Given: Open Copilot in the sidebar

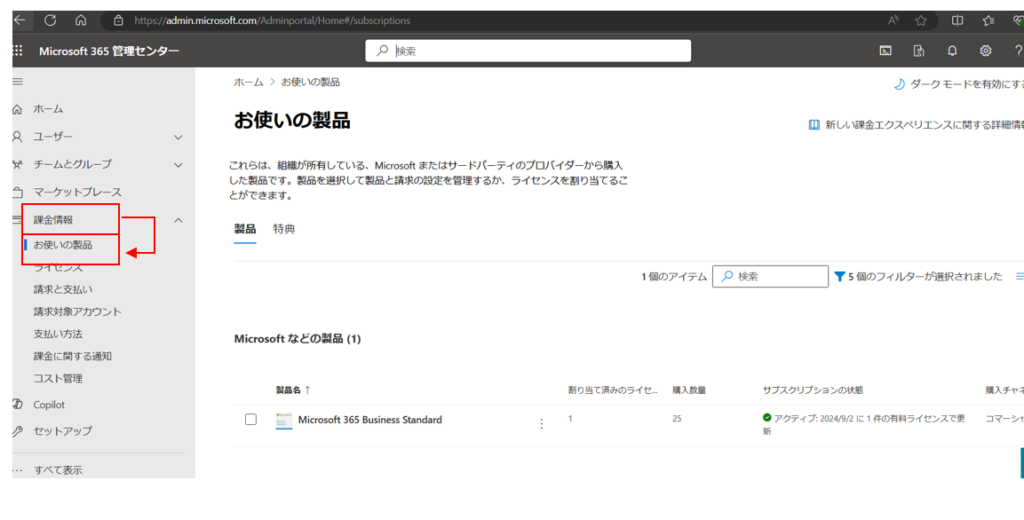Looking at the screenshot, I should (49, 405).
